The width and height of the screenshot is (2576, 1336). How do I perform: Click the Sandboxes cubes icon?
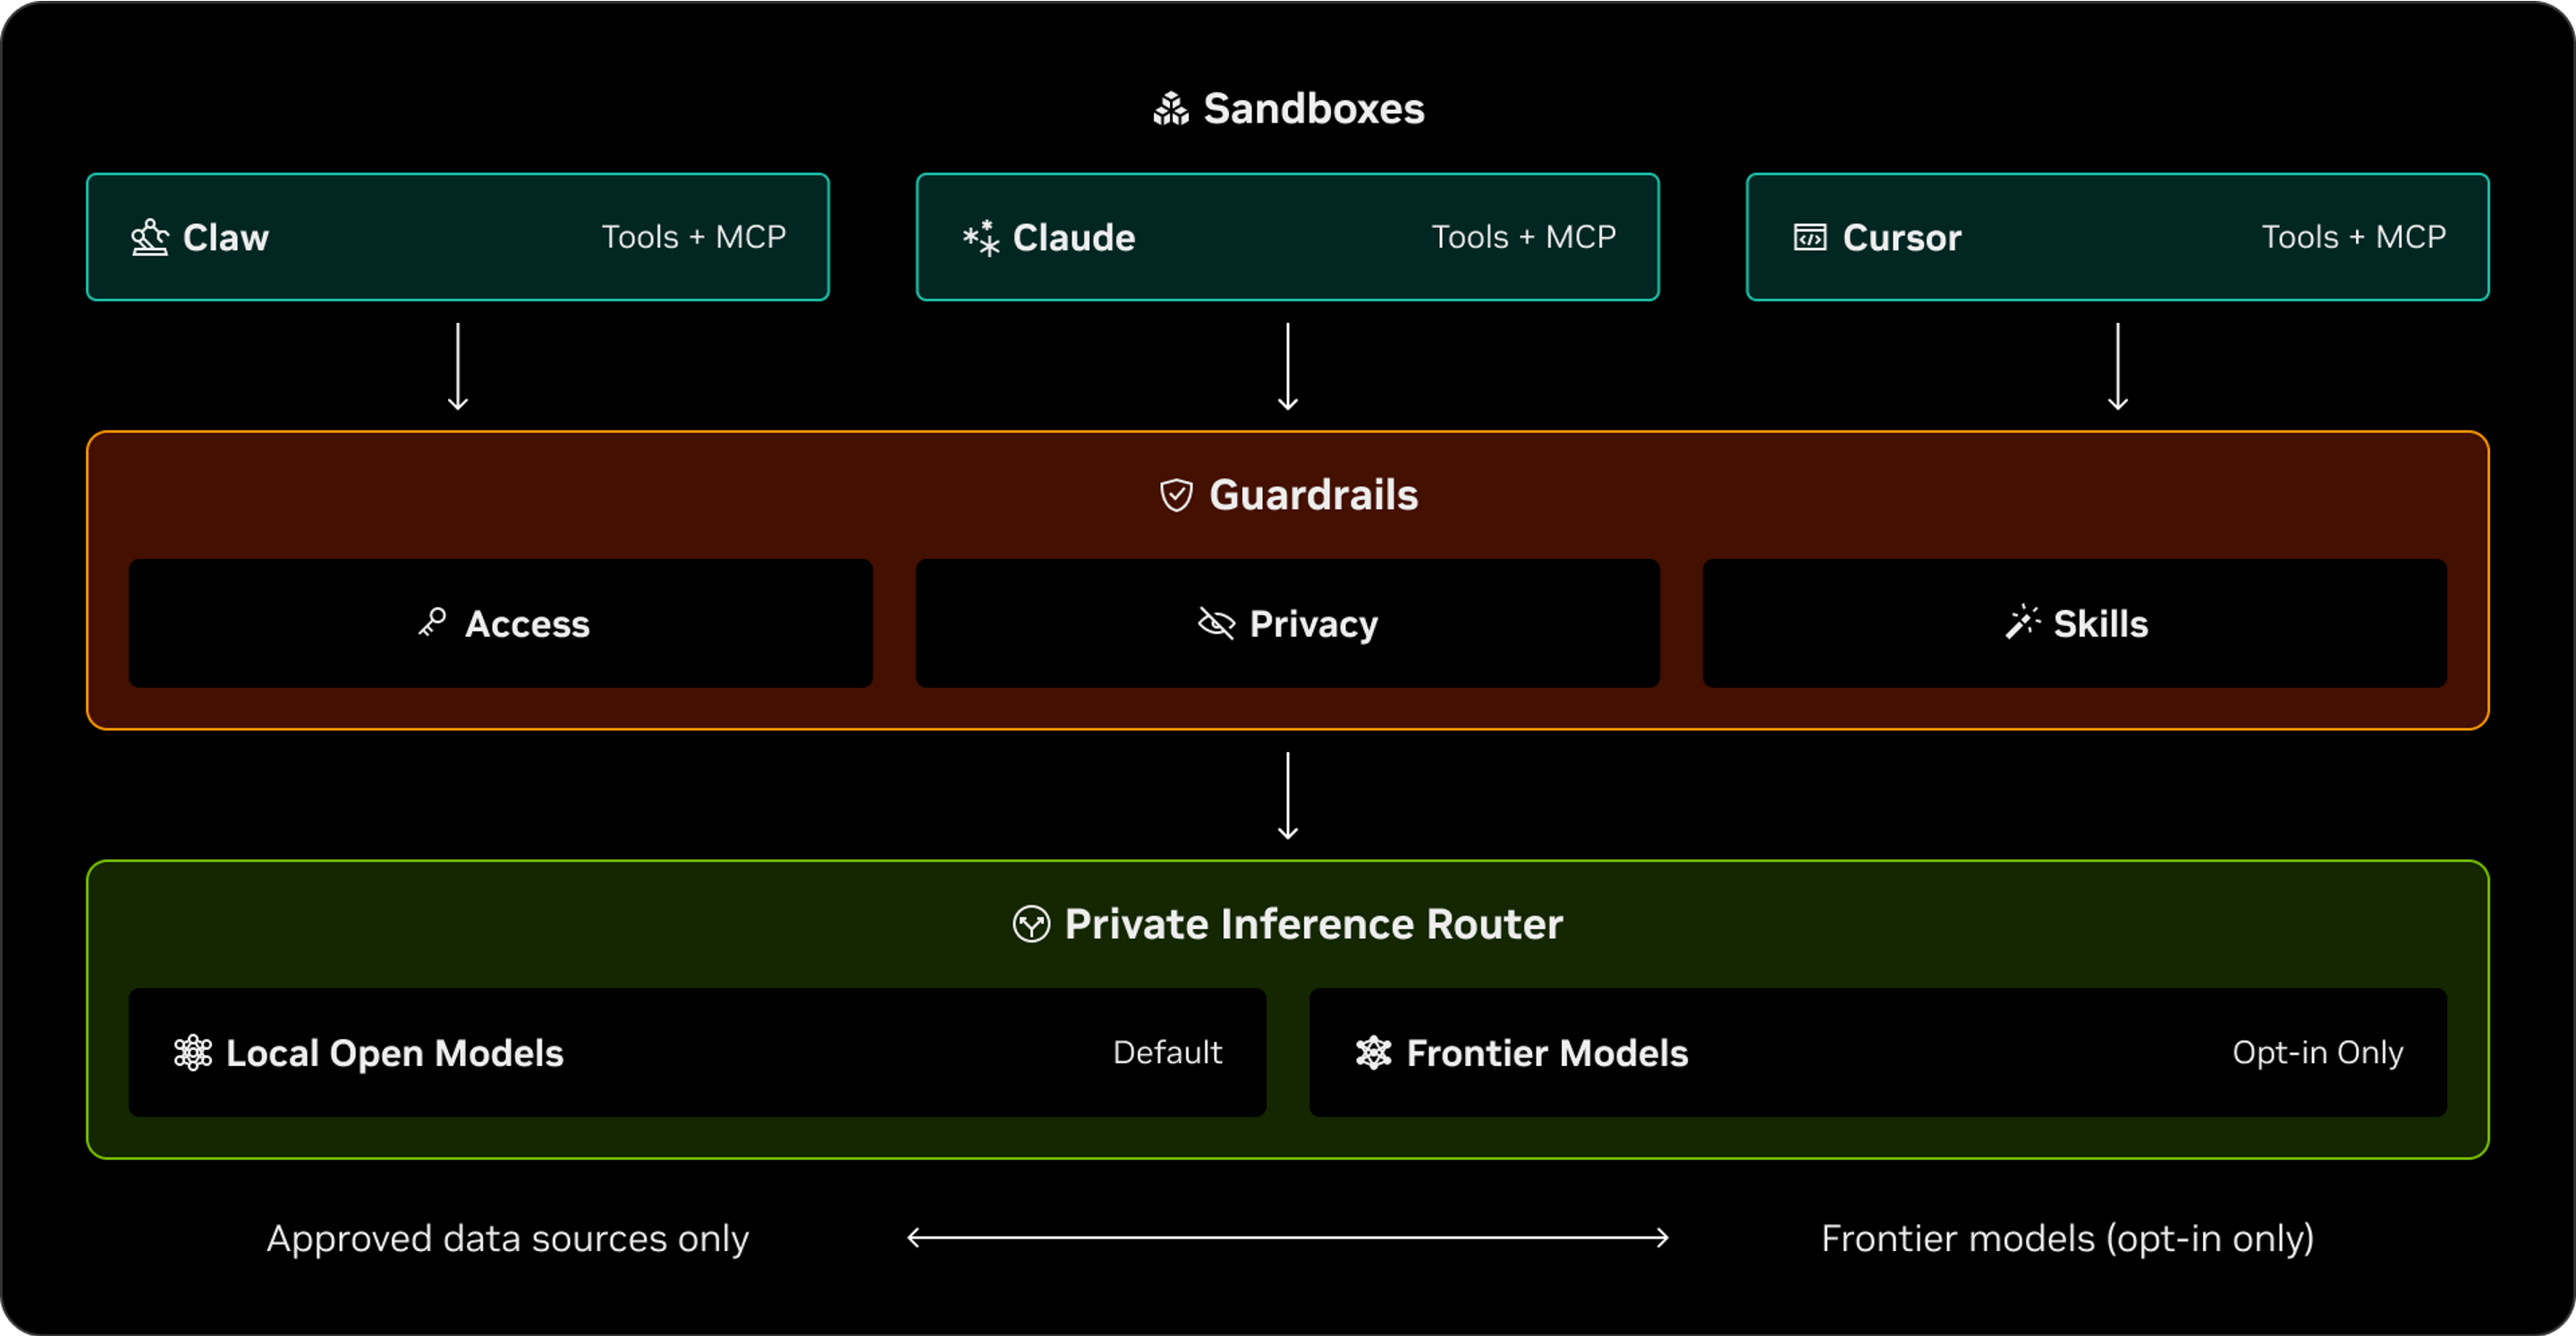pos(1170,109)
